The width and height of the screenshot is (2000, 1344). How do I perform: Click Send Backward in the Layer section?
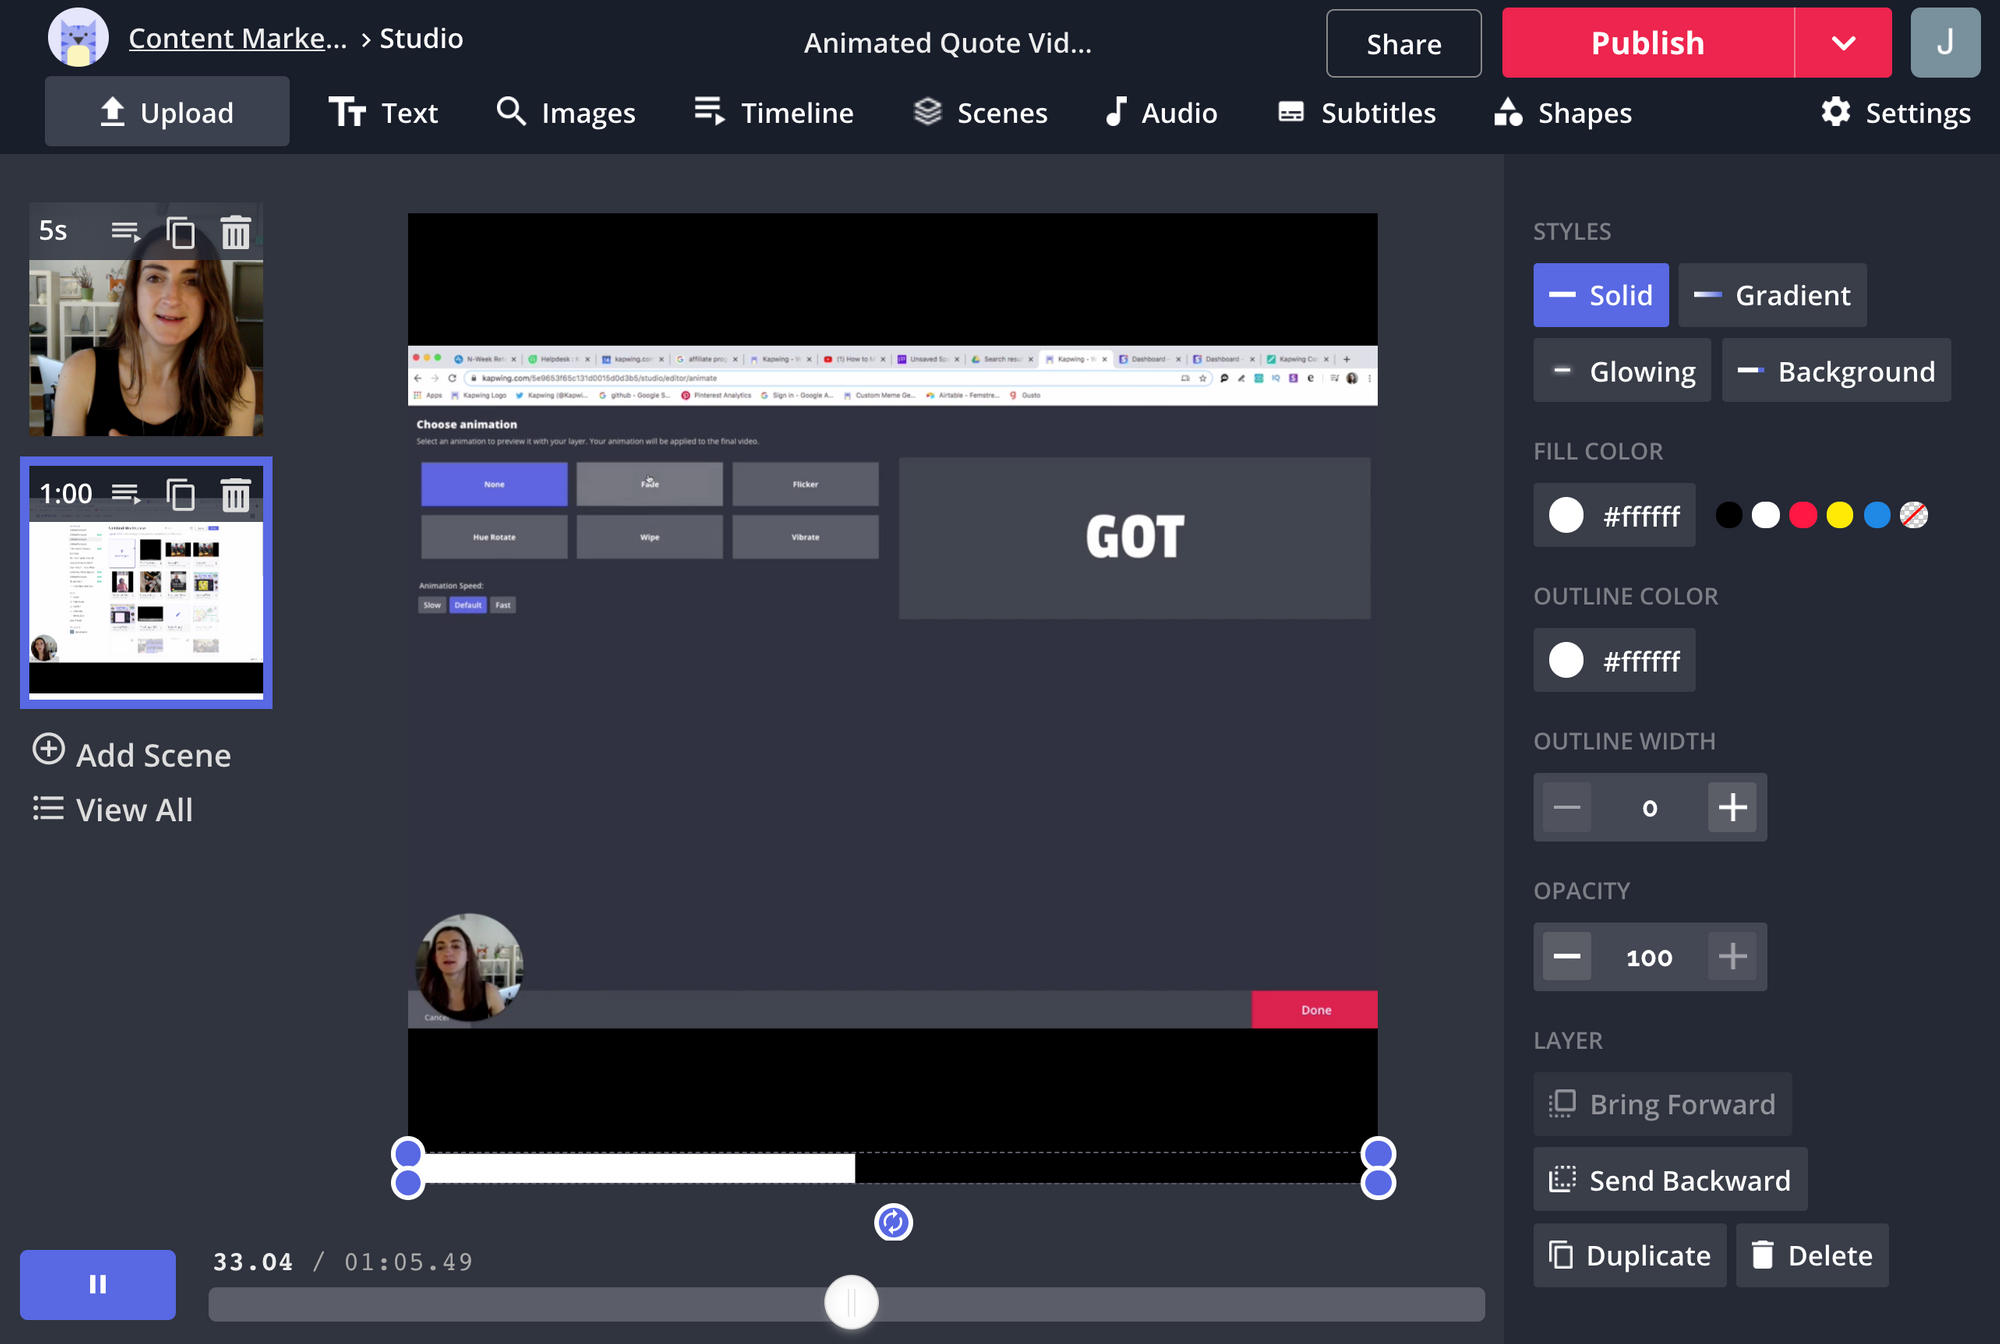point(1670,1180)
